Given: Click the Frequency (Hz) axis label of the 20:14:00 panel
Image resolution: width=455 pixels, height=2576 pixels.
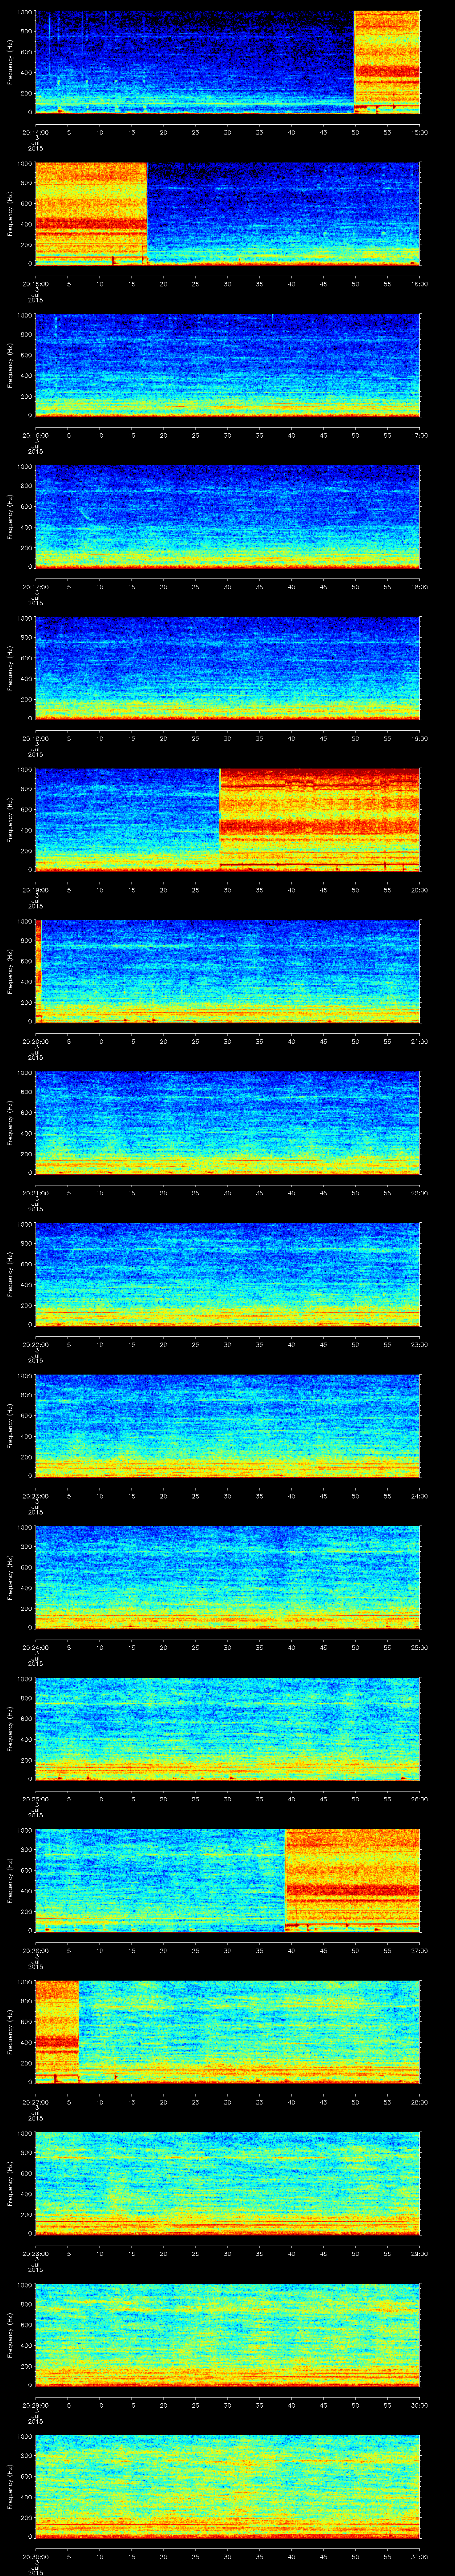Looking at the screenshot, I should [10, 62].
